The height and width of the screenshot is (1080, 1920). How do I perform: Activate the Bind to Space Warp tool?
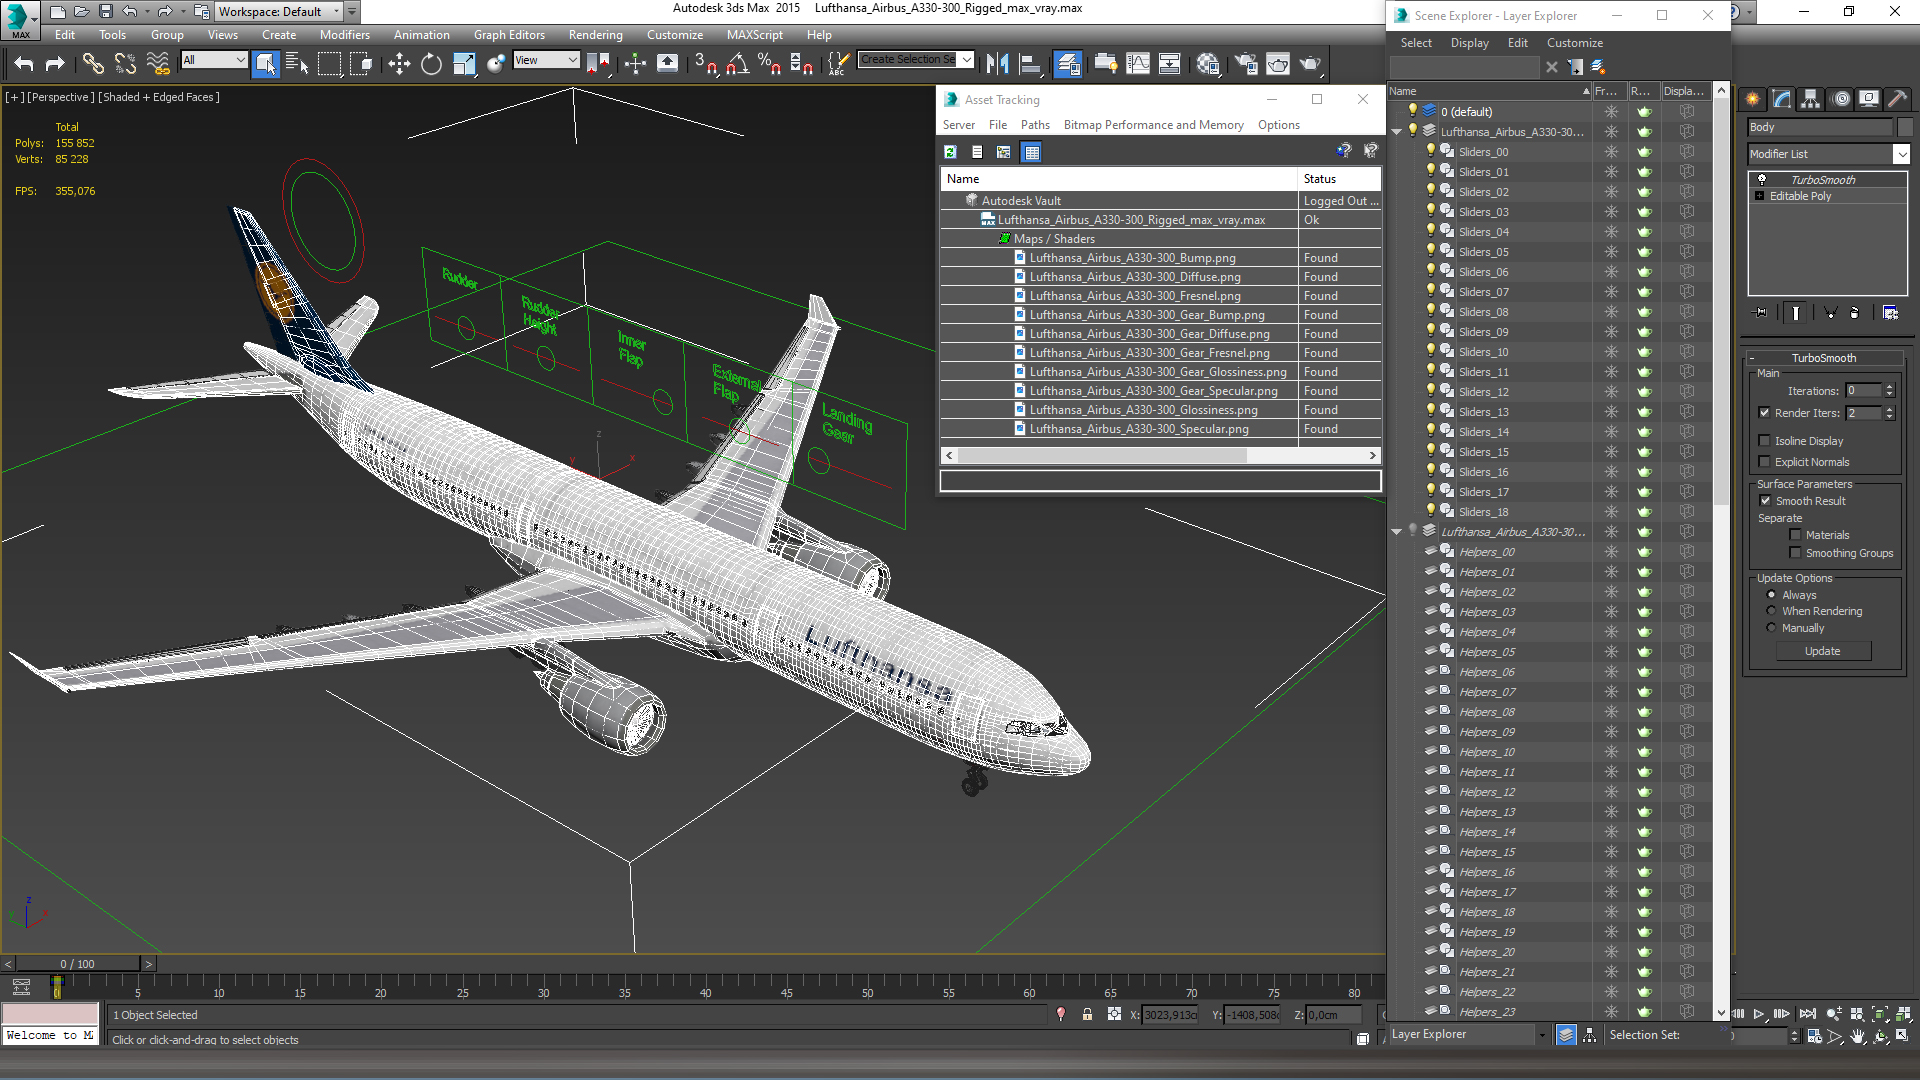tap(158, 64)
